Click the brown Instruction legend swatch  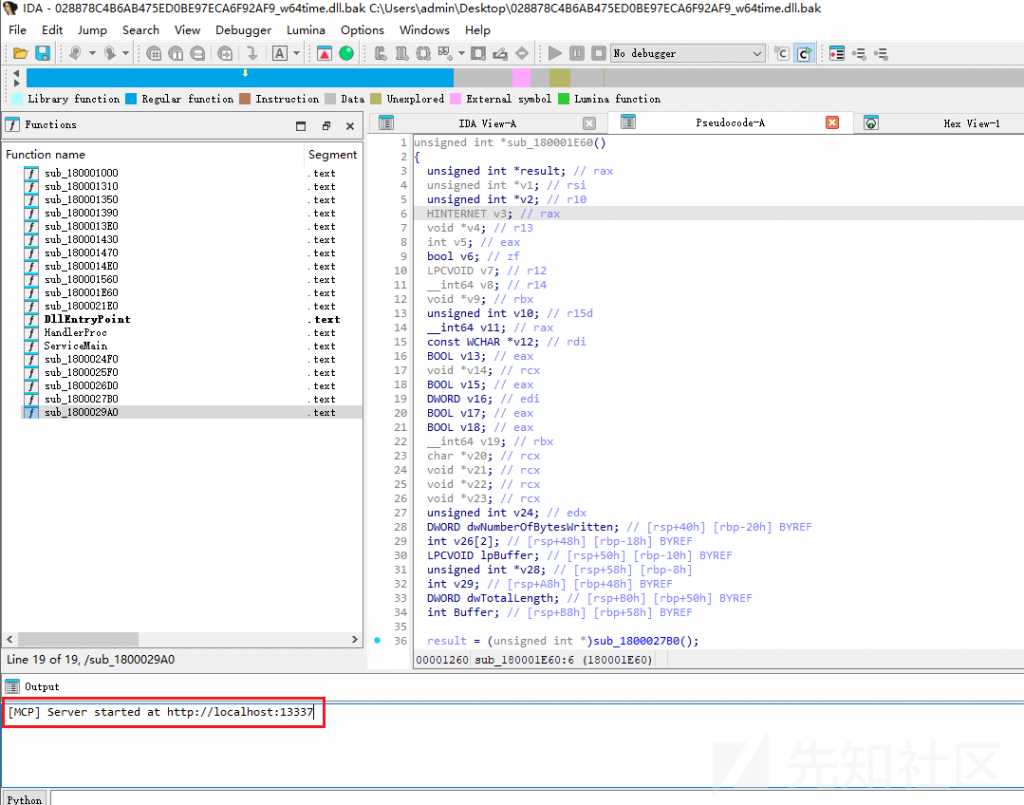coord(245,99)
